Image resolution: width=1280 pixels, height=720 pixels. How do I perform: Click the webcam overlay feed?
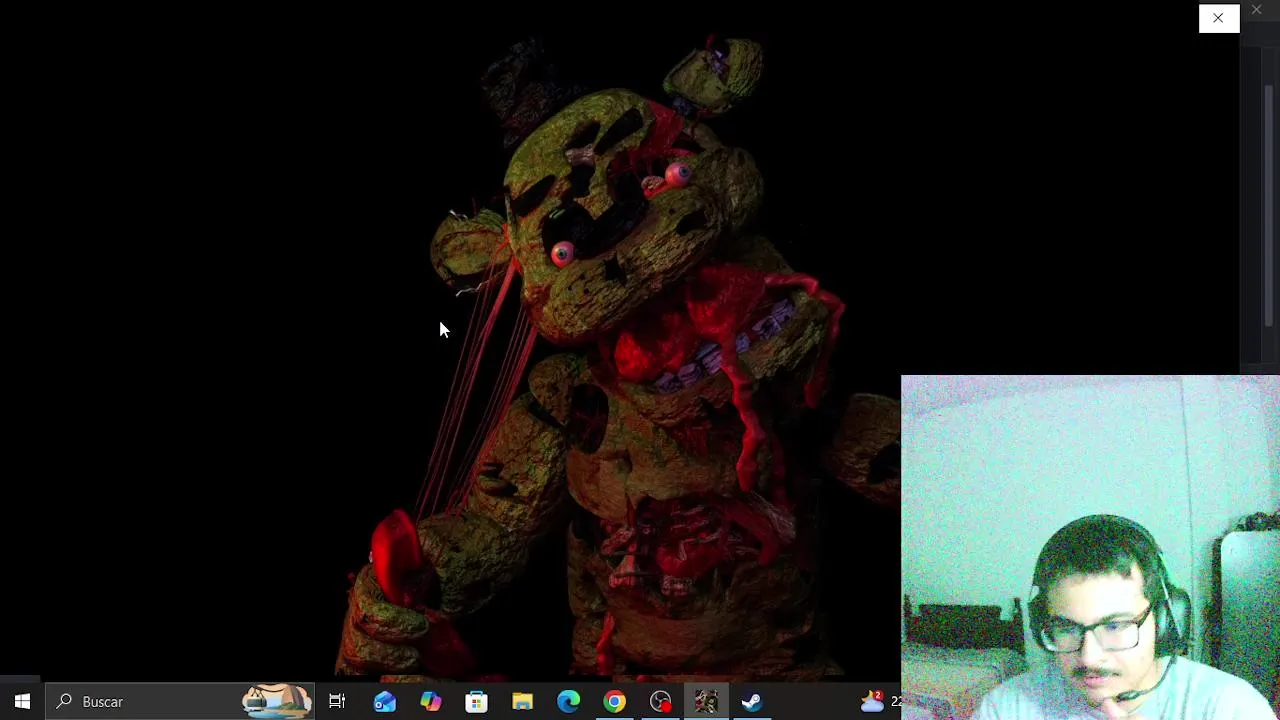point(1090,547)
